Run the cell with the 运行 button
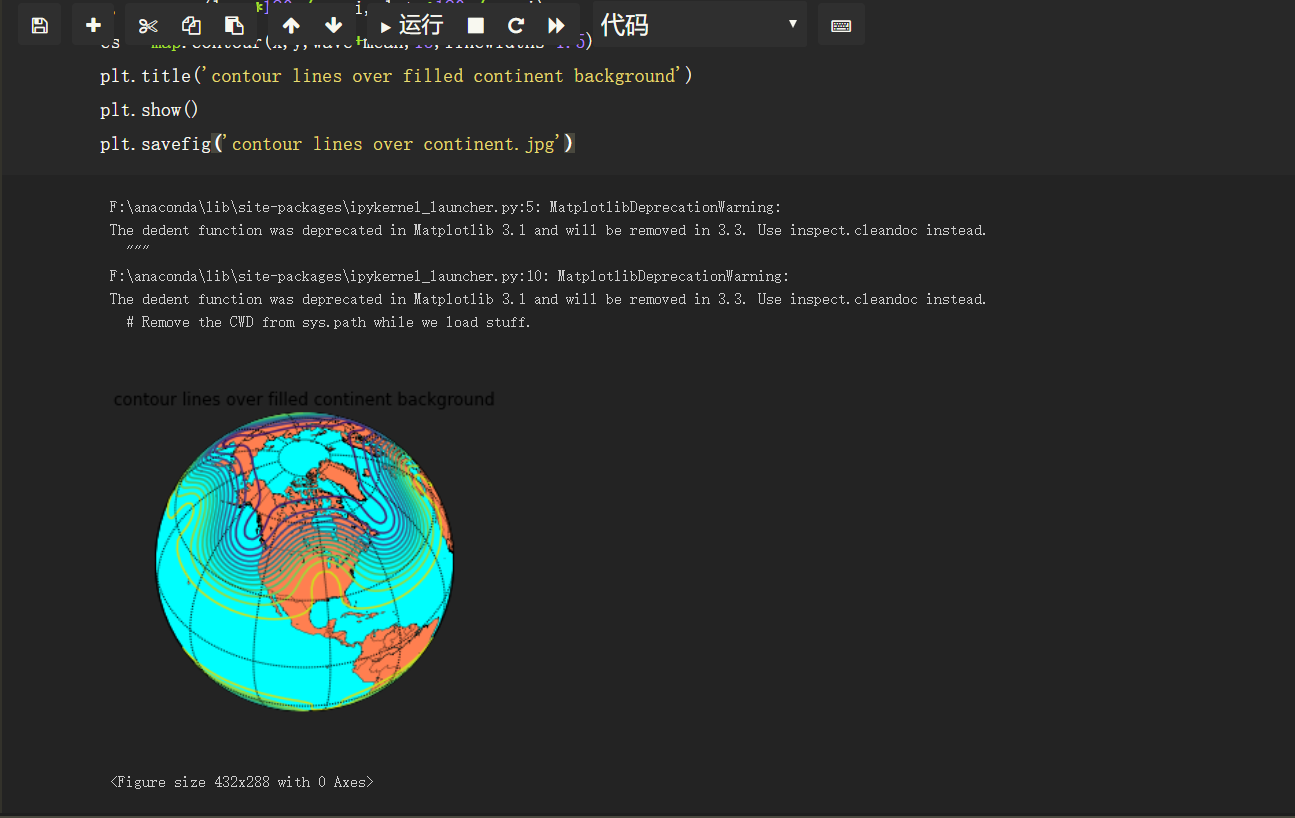The image size is (1295, 818). [414, 24]
